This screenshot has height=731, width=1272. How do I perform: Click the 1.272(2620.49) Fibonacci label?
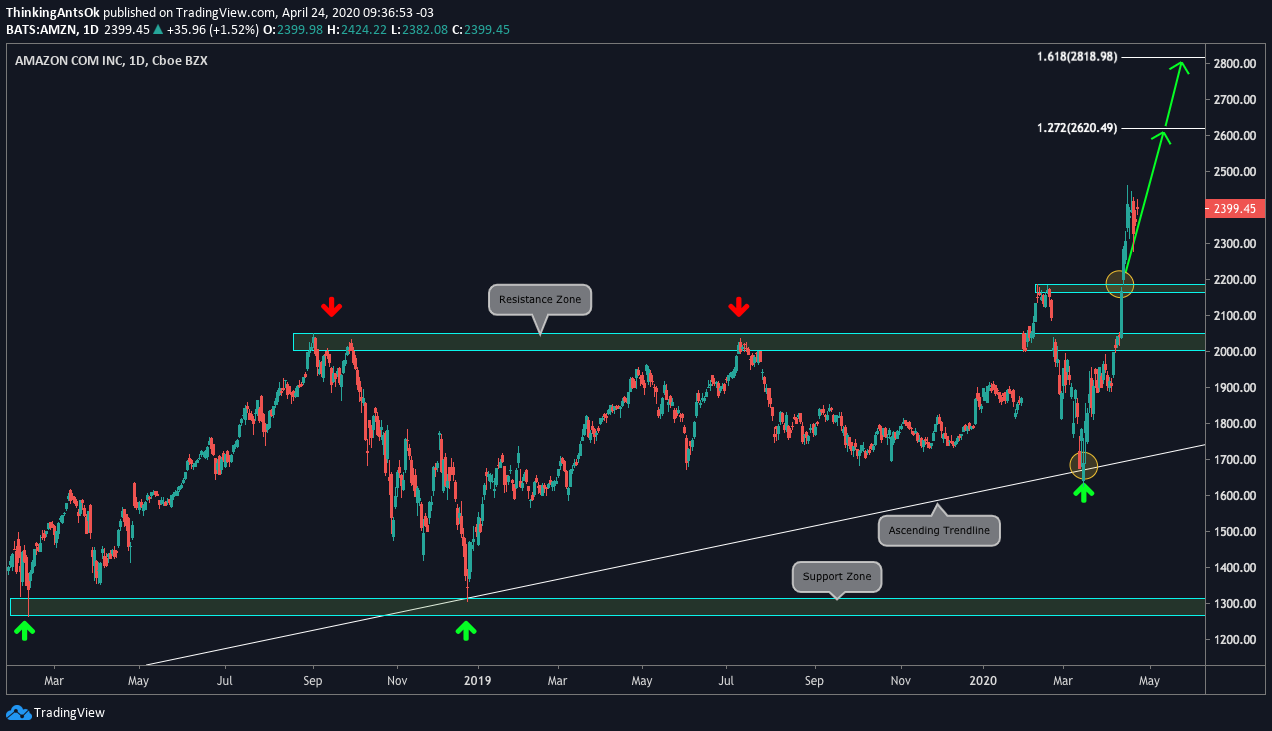(x=1077, y=128)
